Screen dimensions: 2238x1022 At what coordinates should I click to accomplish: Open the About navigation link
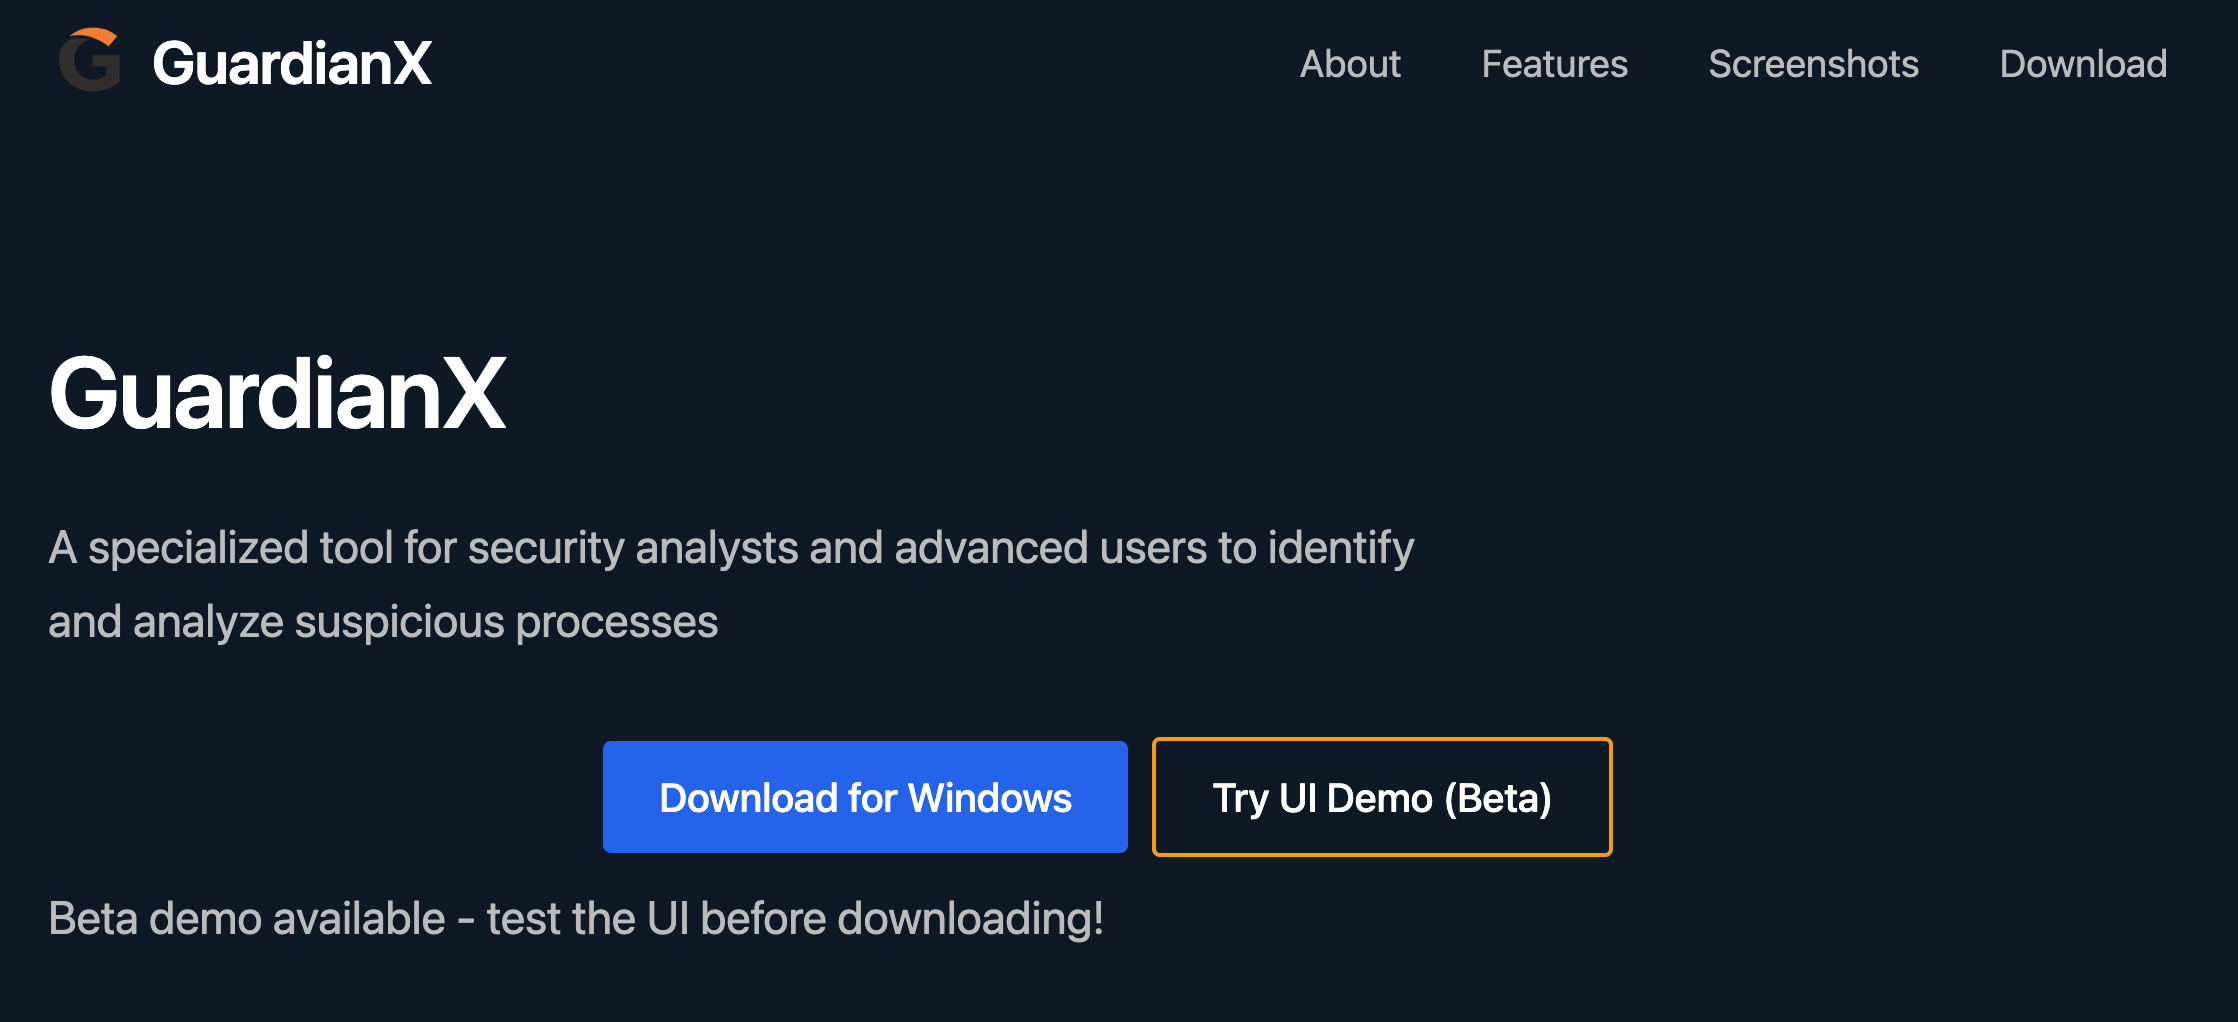tap(1349, 64)
